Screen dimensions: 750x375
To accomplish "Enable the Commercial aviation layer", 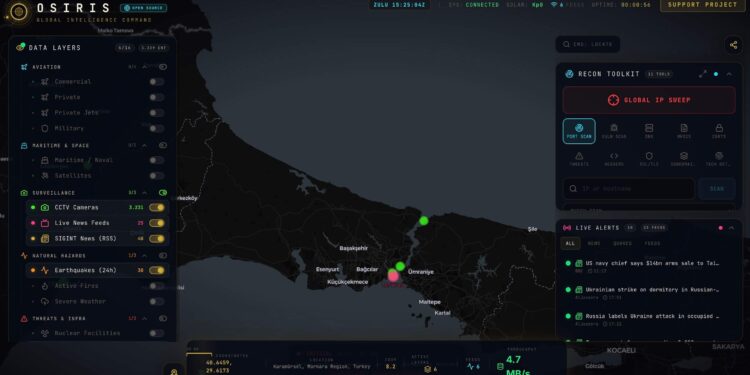I will [x=156, y=82].
